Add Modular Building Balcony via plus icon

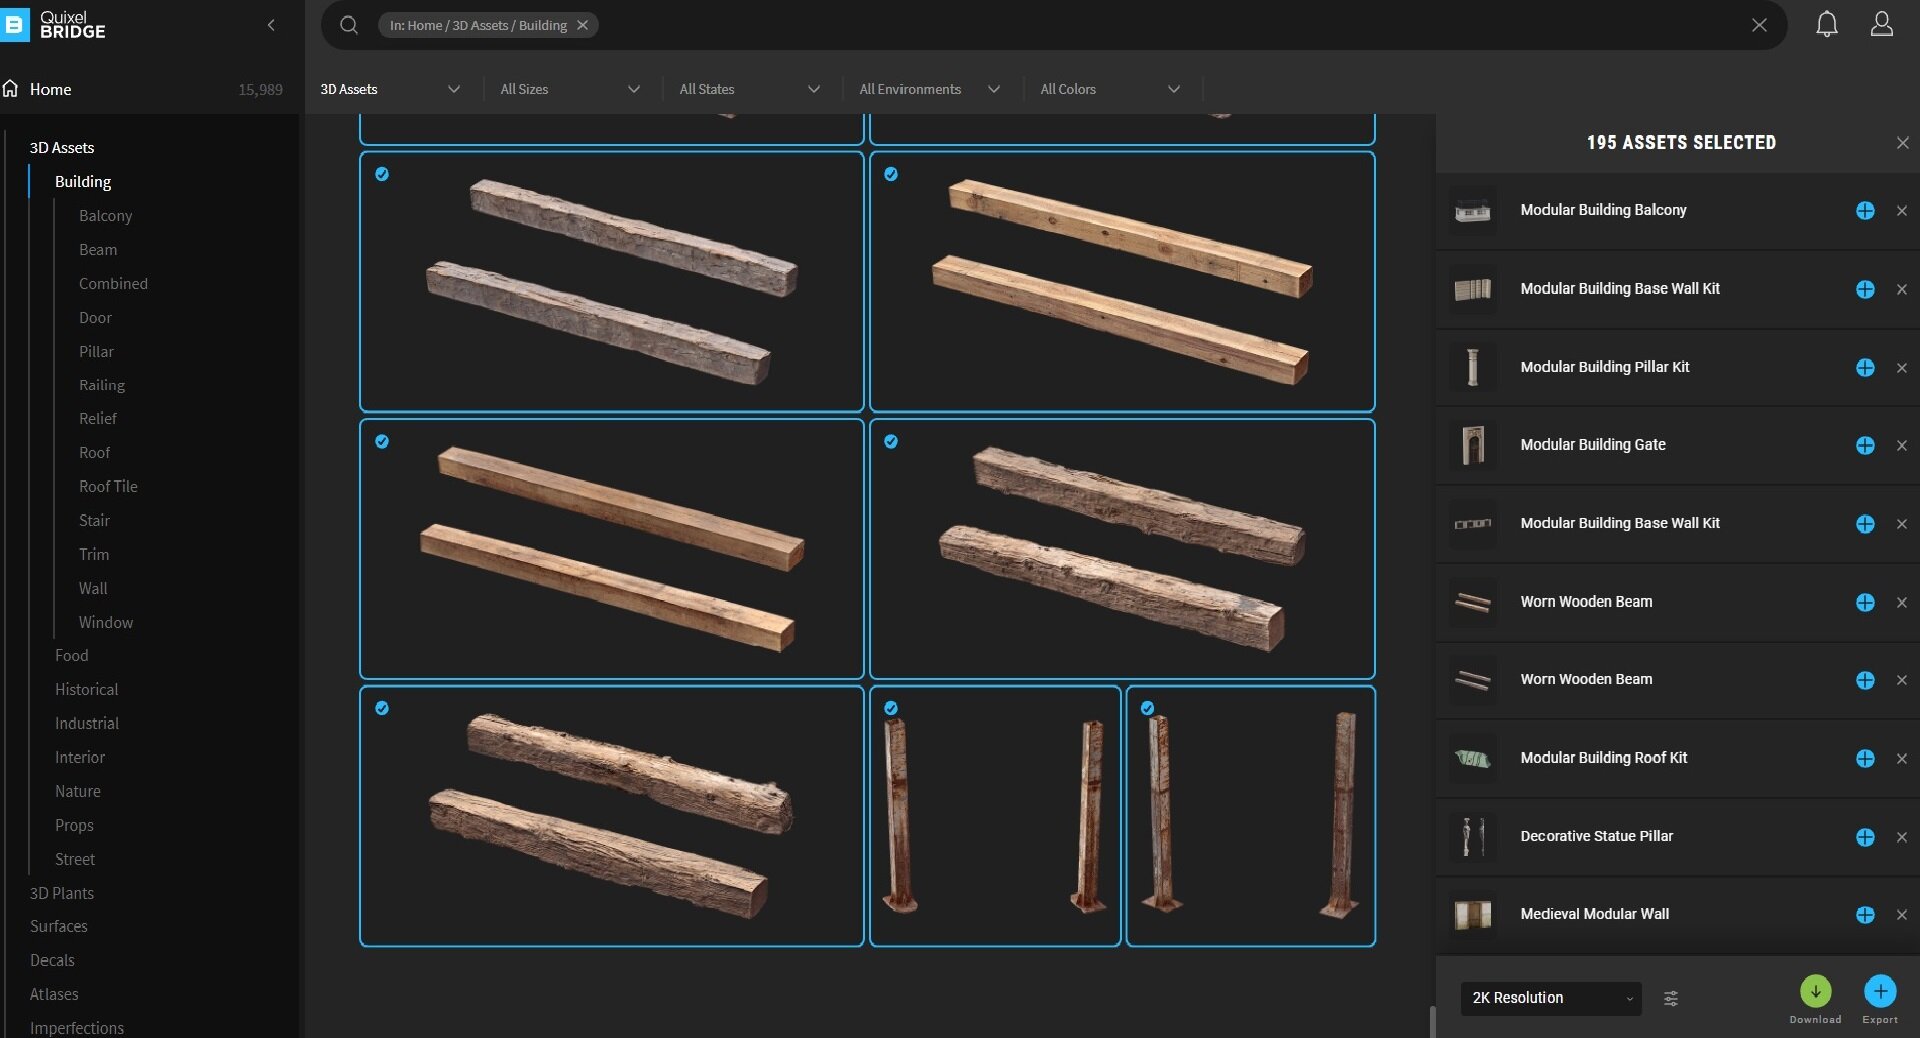[1864, 211]
